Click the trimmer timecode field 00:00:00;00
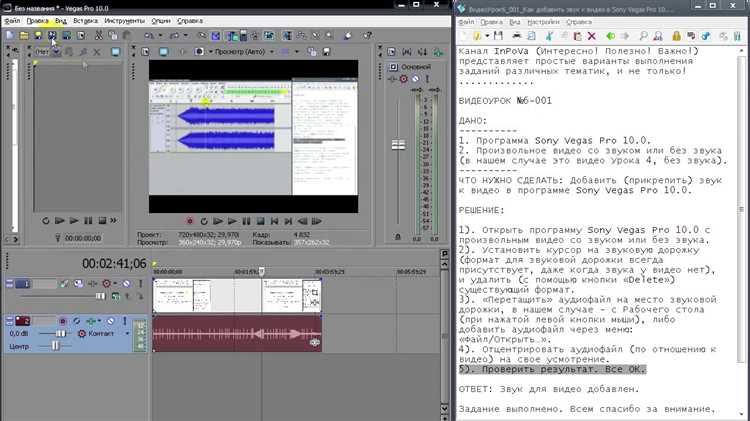Viewport: 750px width, 421px height. [83, 238]
